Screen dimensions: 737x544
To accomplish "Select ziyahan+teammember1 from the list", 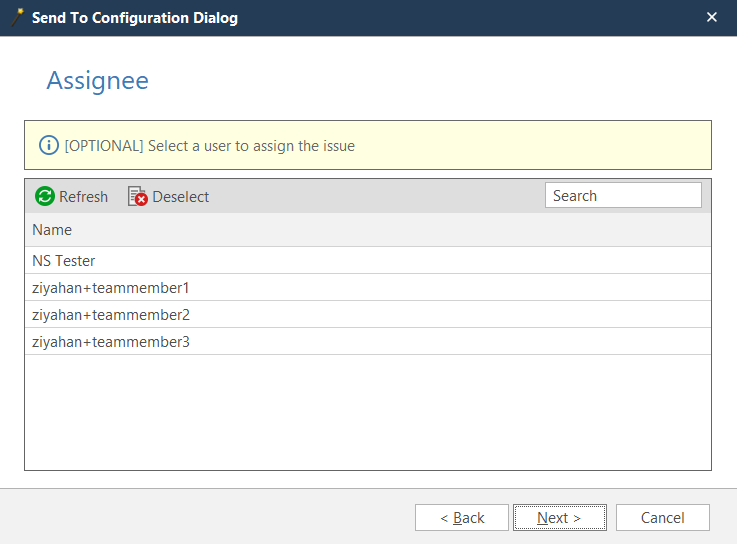I will 110,288.
